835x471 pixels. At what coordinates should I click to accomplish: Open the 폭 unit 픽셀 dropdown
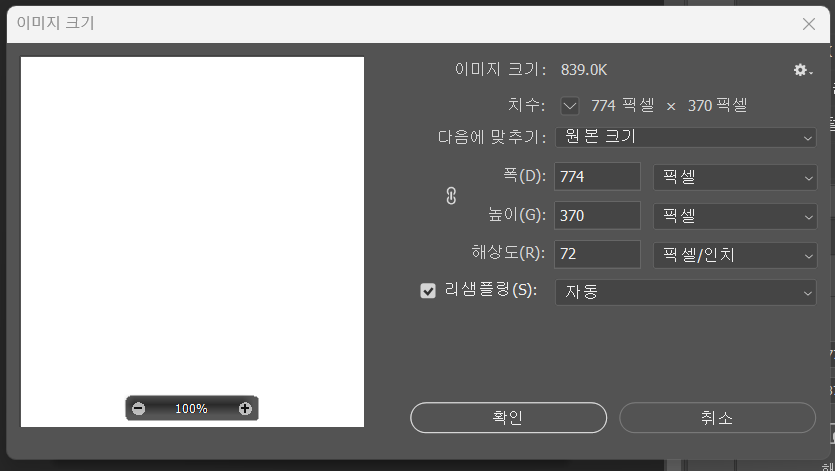pyautogui.click(x=734, y=177)
